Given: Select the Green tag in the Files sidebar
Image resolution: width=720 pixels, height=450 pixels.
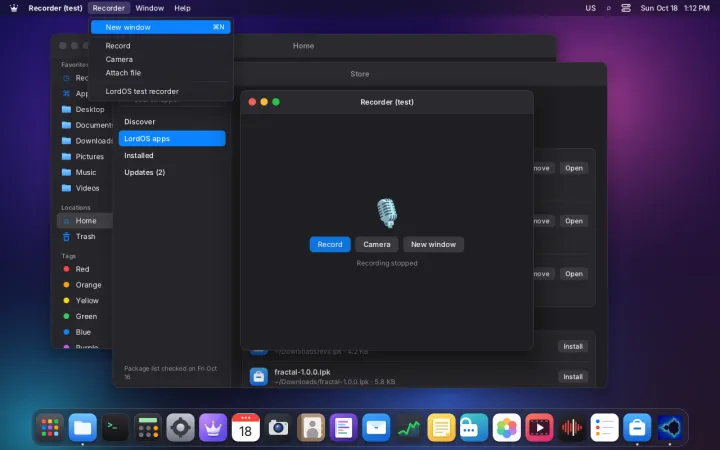Looking at the screenshot, I should pyautogui.click(x=85, y=316).
